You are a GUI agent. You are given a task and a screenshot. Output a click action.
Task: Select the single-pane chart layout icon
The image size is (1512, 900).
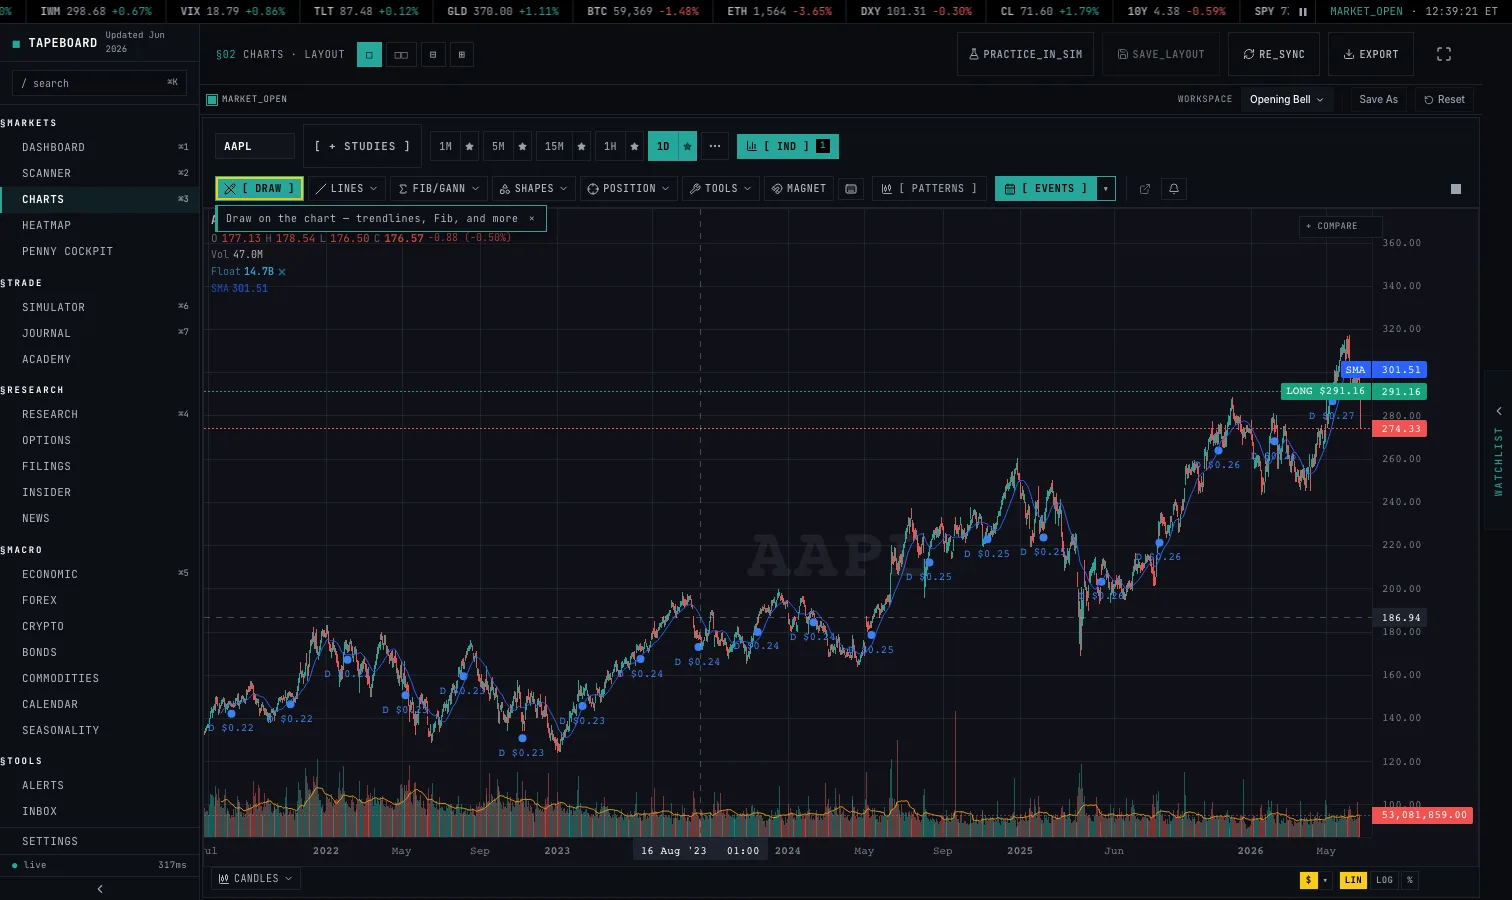tap(369, 54)
